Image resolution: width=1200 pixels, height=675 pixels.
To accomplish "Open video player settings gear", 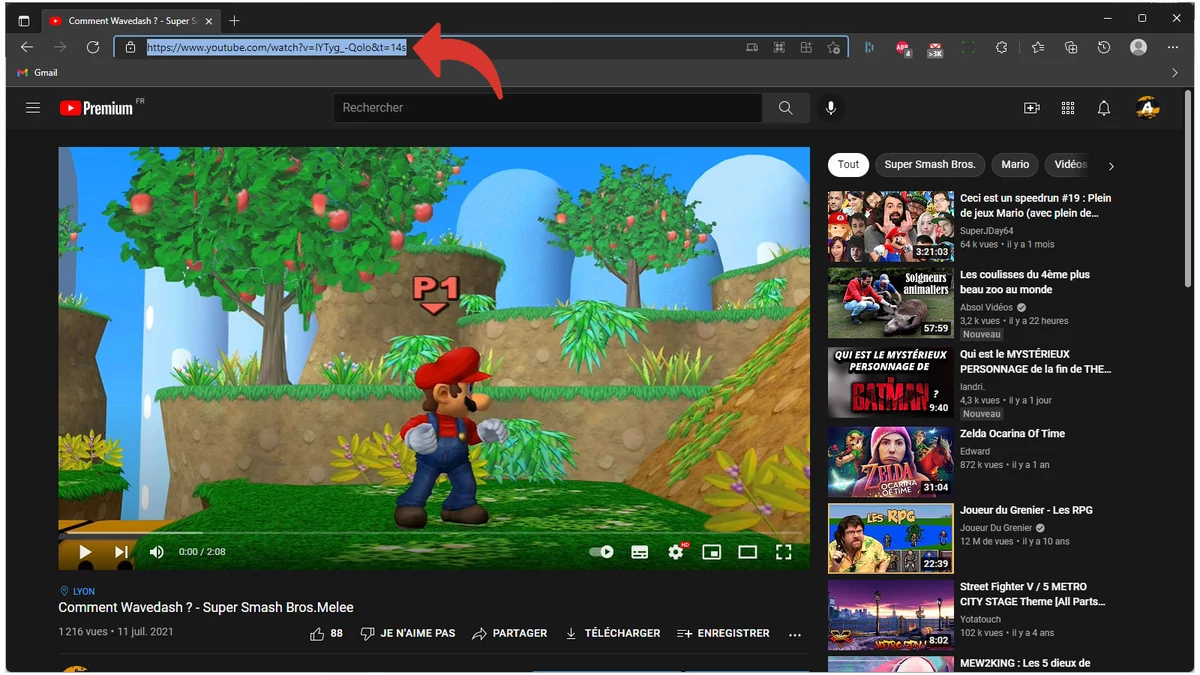I will 676,552.
